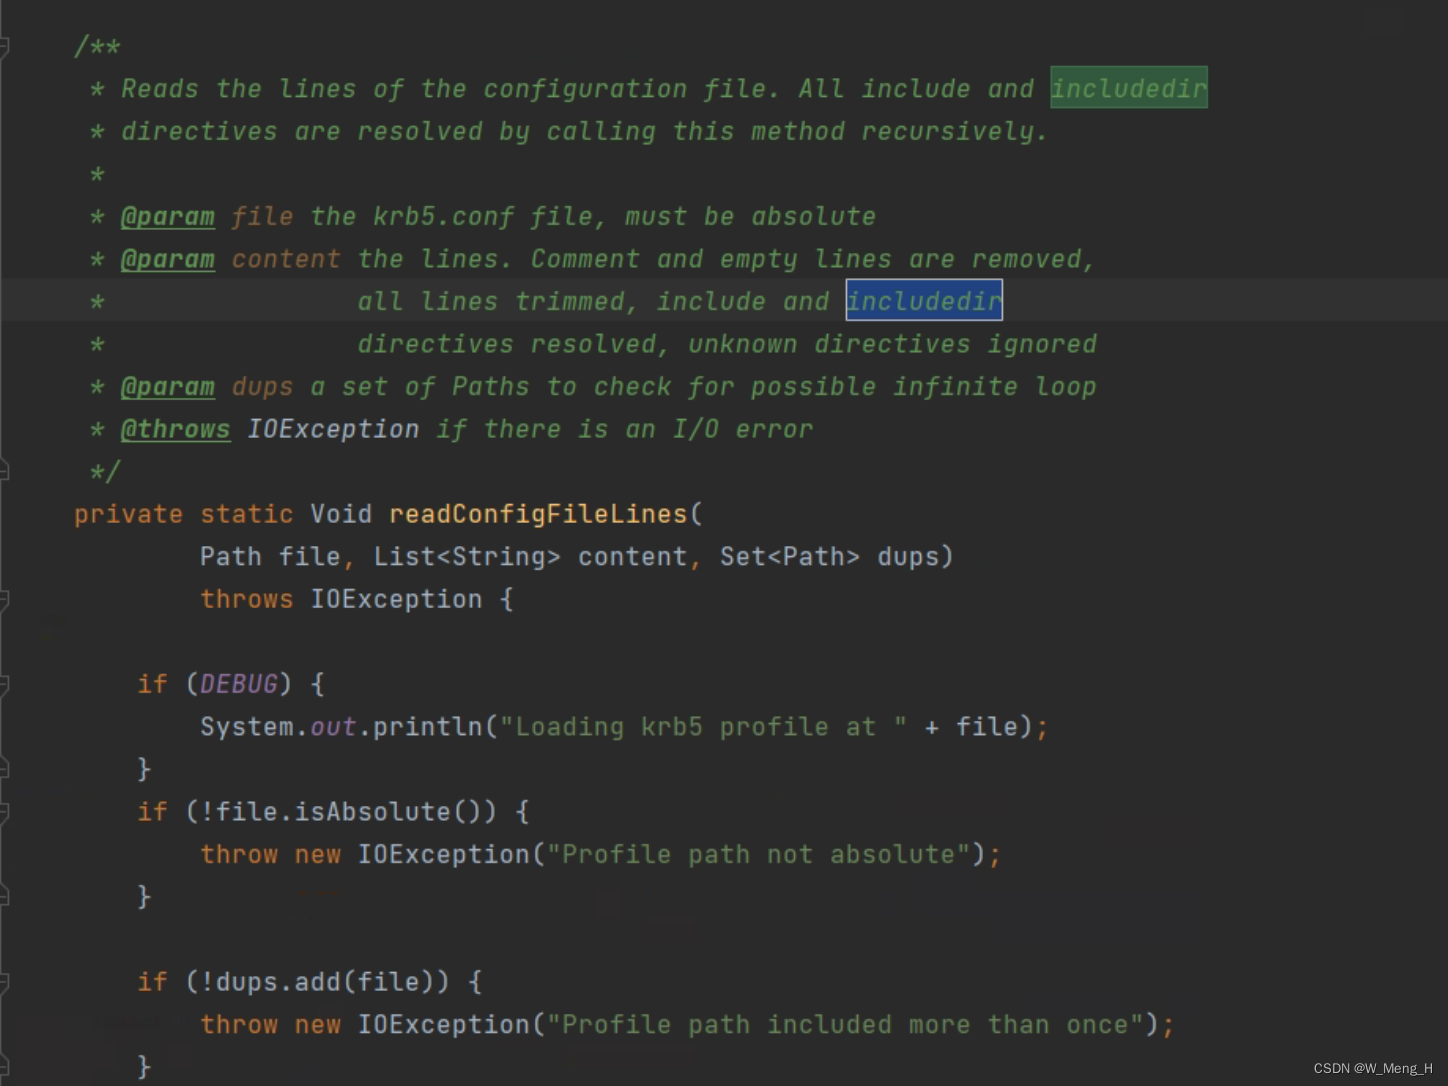Click the string "Profile path included more than once"
The width and height of the screenshot is (1448, 1086).
pyautogui.click(x=845, y=1024)
